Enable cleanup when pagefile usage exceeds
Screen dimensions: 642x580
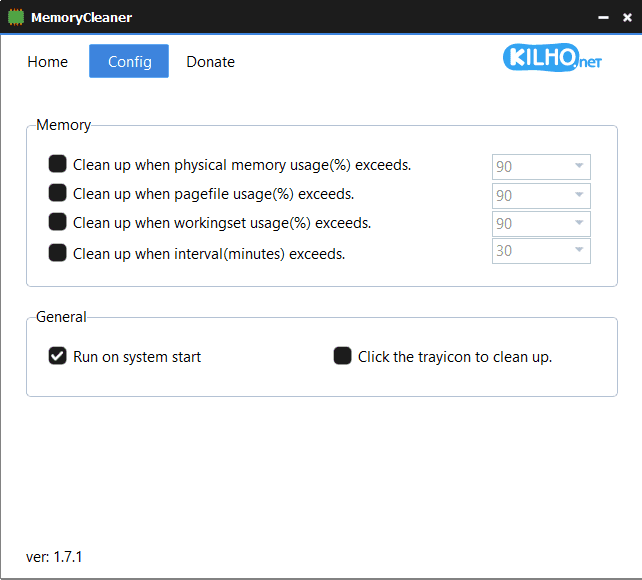[58, 193]
